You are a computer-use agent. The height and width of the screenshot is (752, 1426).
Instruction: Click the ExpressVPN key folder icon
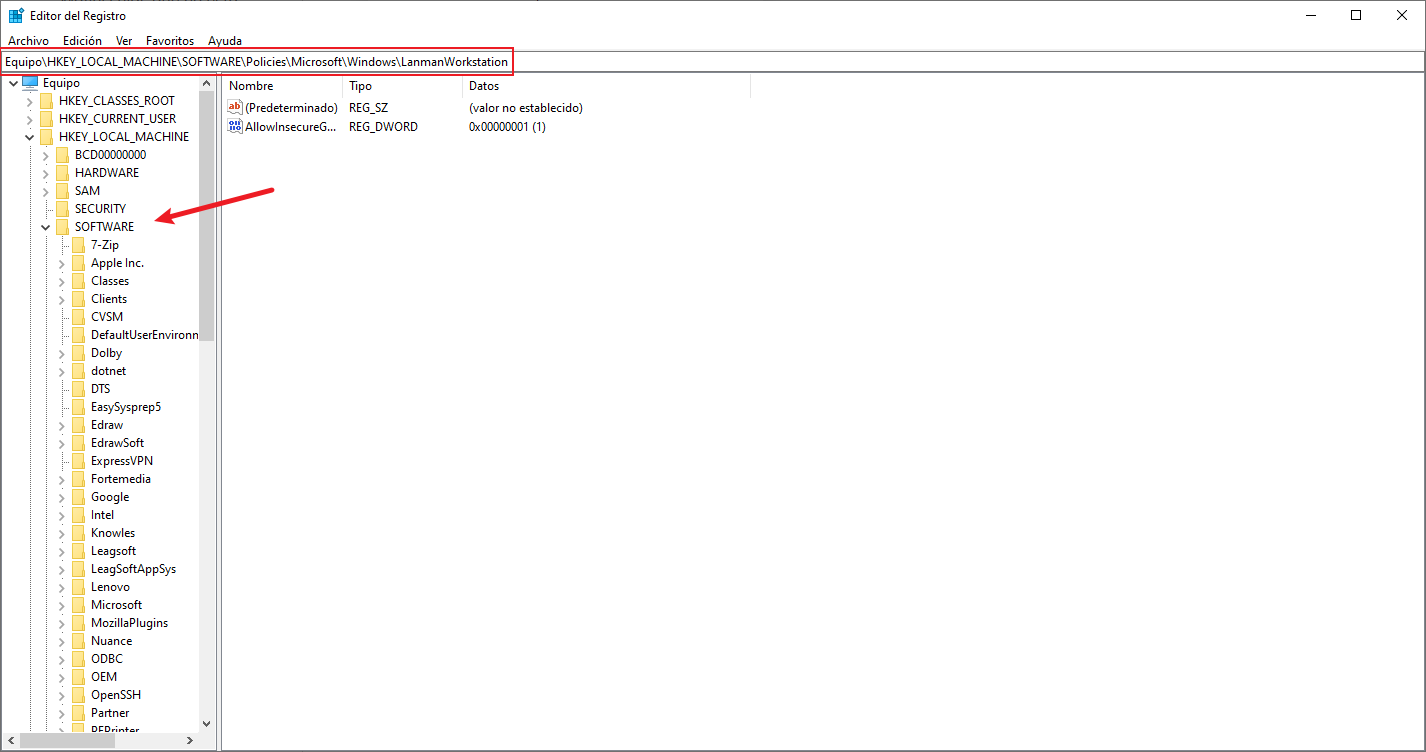(x=78, y=461)
